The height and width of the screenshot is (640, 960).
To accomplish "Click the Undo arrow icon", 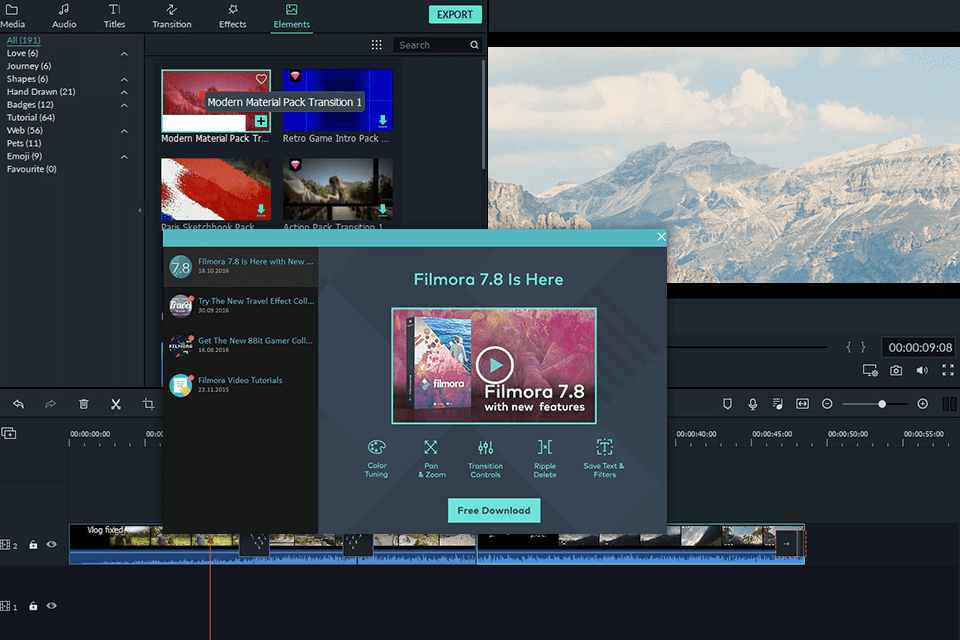I will (x=18, y=404).
